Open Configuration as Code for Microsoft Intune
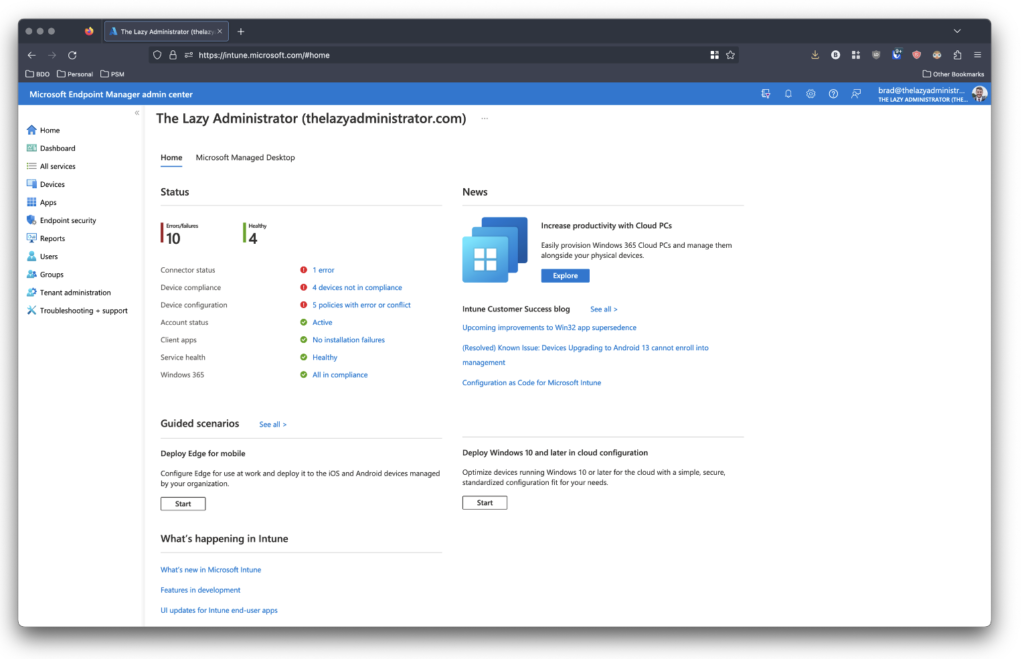The height and width of the screenshot is (659, 1024). (532, 383)
